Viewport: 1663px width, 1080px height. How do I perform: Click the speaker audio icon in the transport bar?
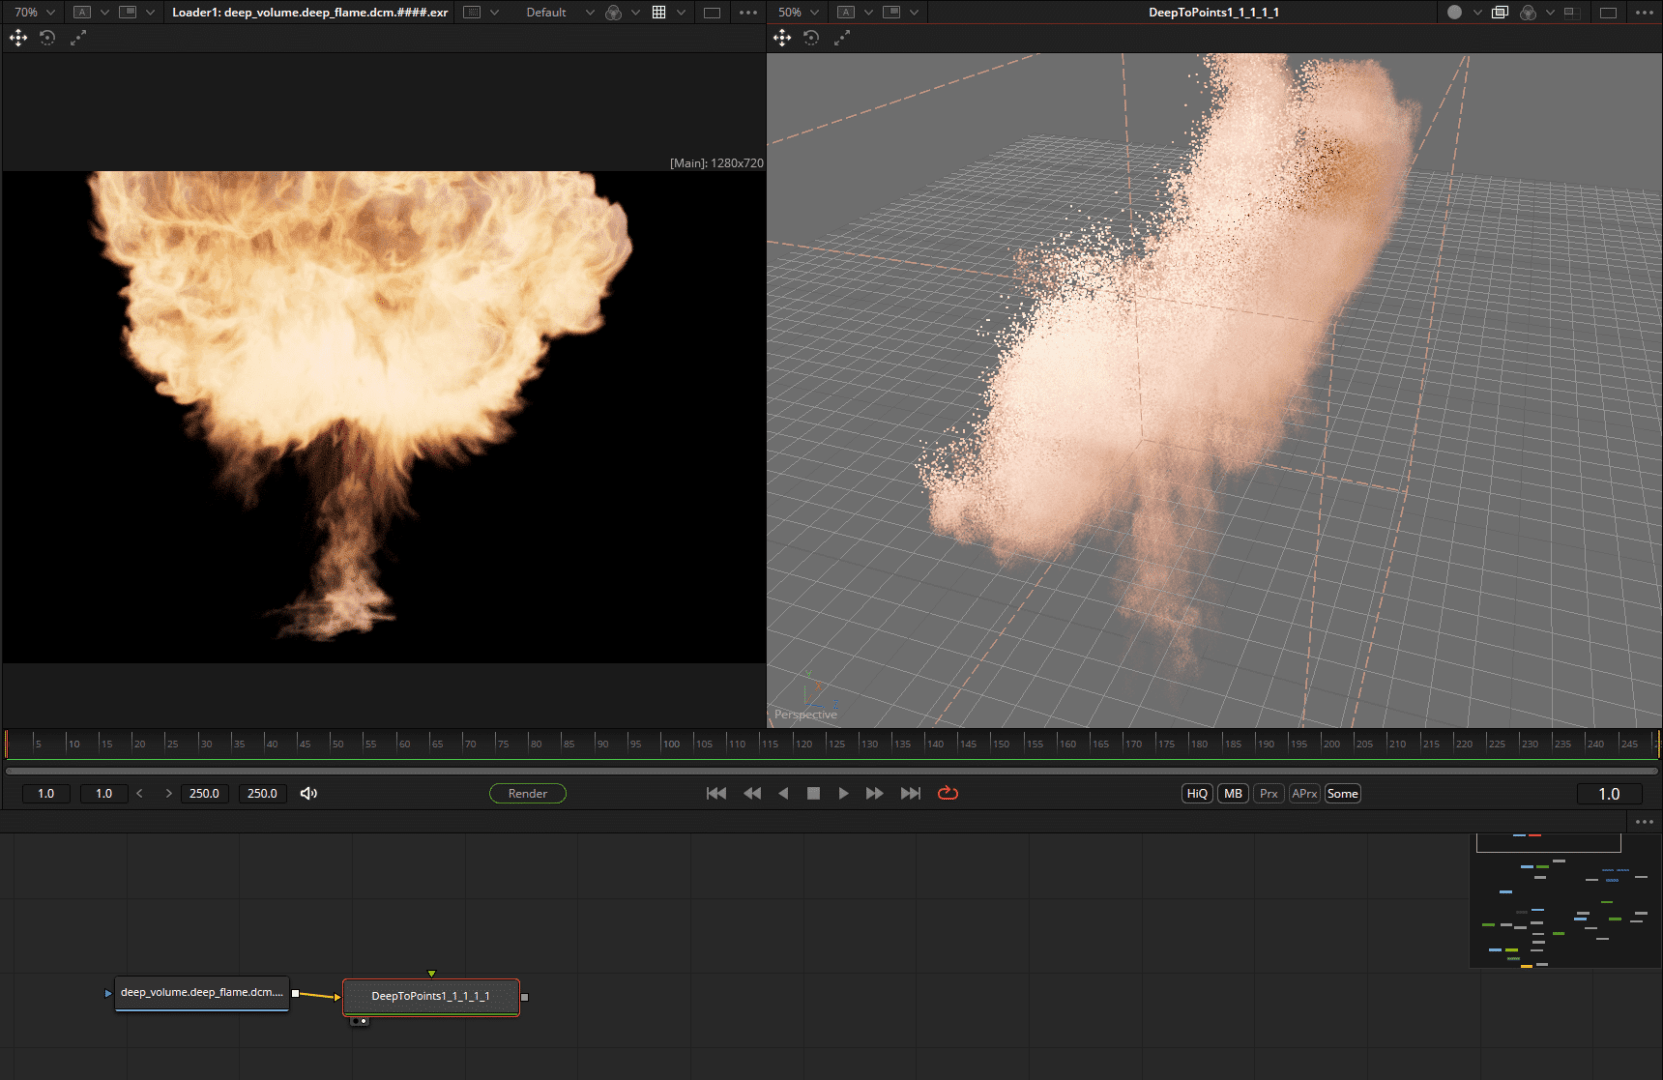[x=308, y=793]
